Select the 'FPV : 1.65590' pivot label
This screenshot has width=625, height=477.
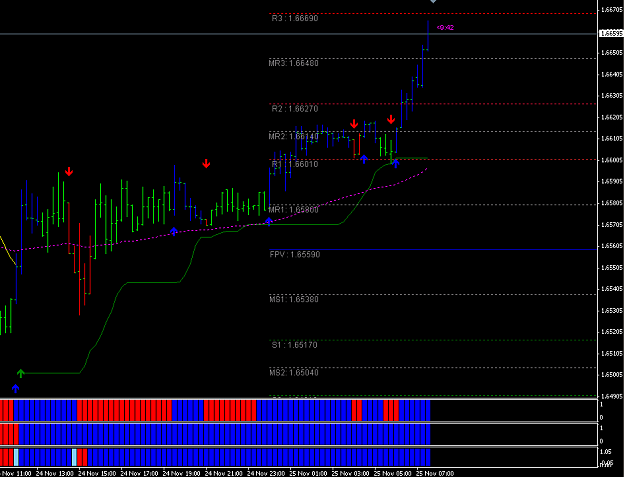(x=295, y=255)
